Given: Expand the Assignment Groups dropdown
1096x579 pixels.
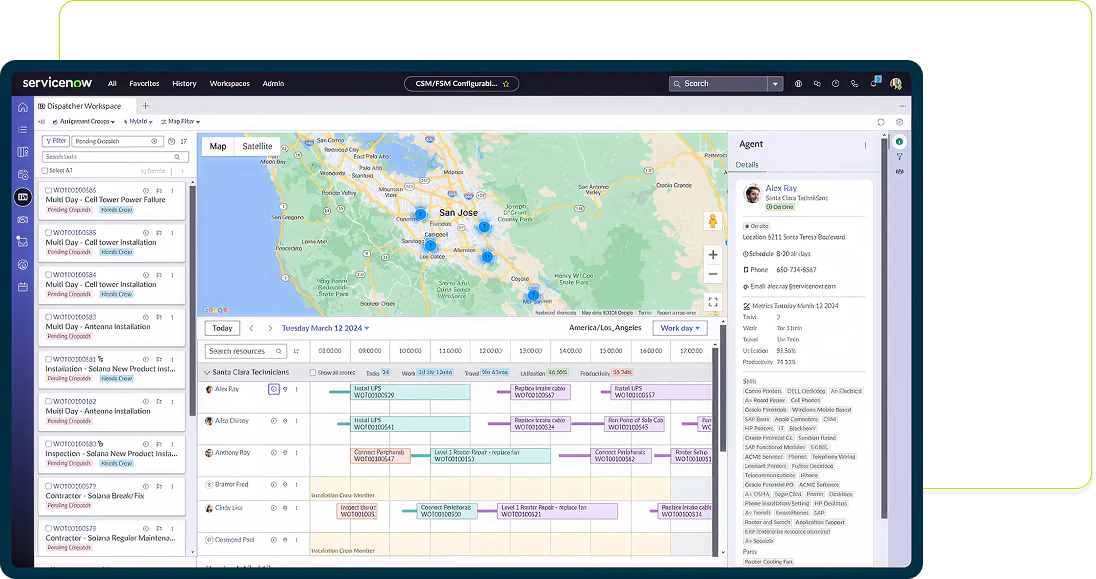Looking at the screenshot, I should (87, 122).
